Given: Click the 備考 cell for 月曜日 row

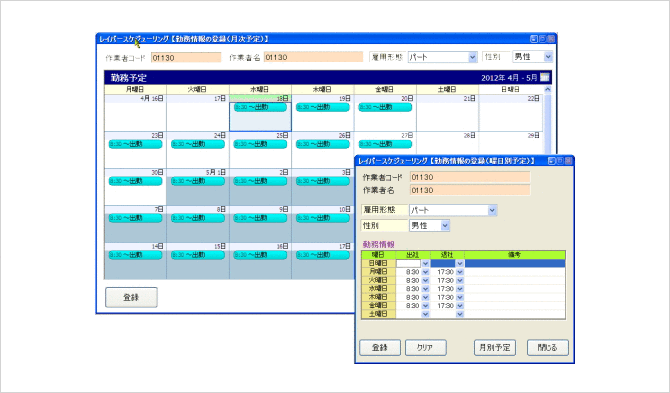Looking at the screenshot, I should (515, 272).
